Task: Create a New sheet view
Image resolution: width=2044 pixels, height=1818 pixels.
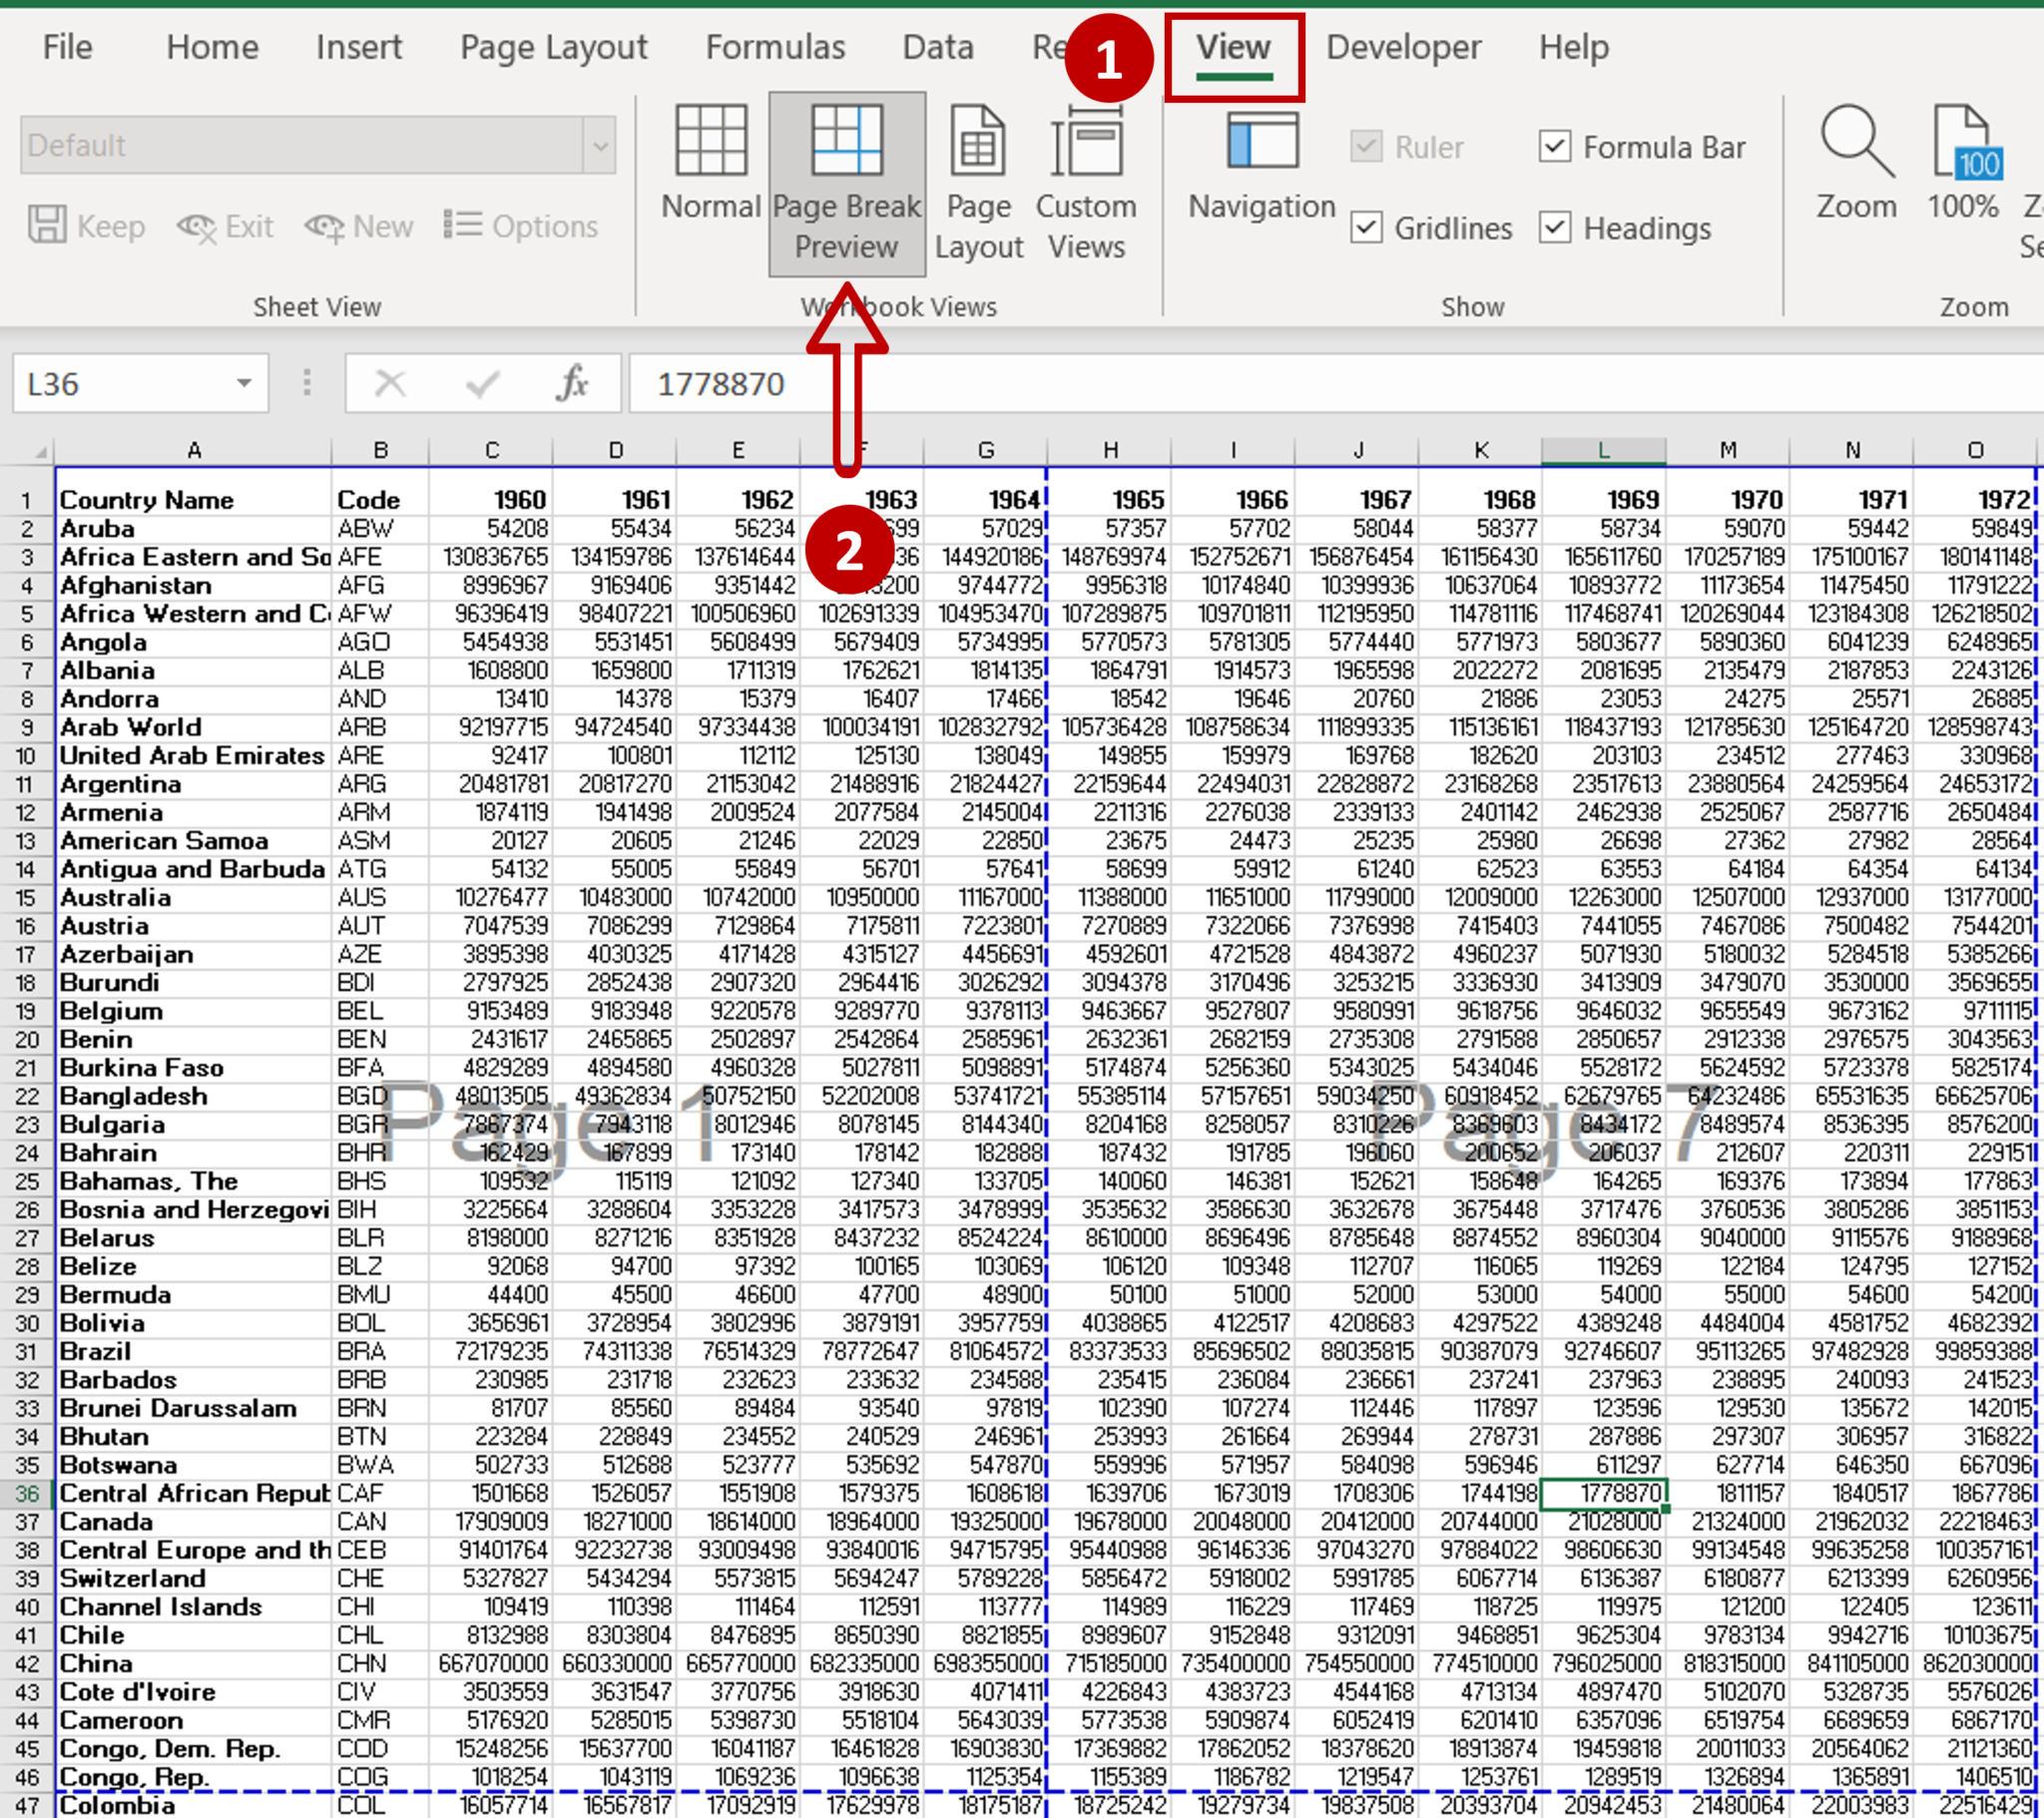Action: click(x=360, y=226)
